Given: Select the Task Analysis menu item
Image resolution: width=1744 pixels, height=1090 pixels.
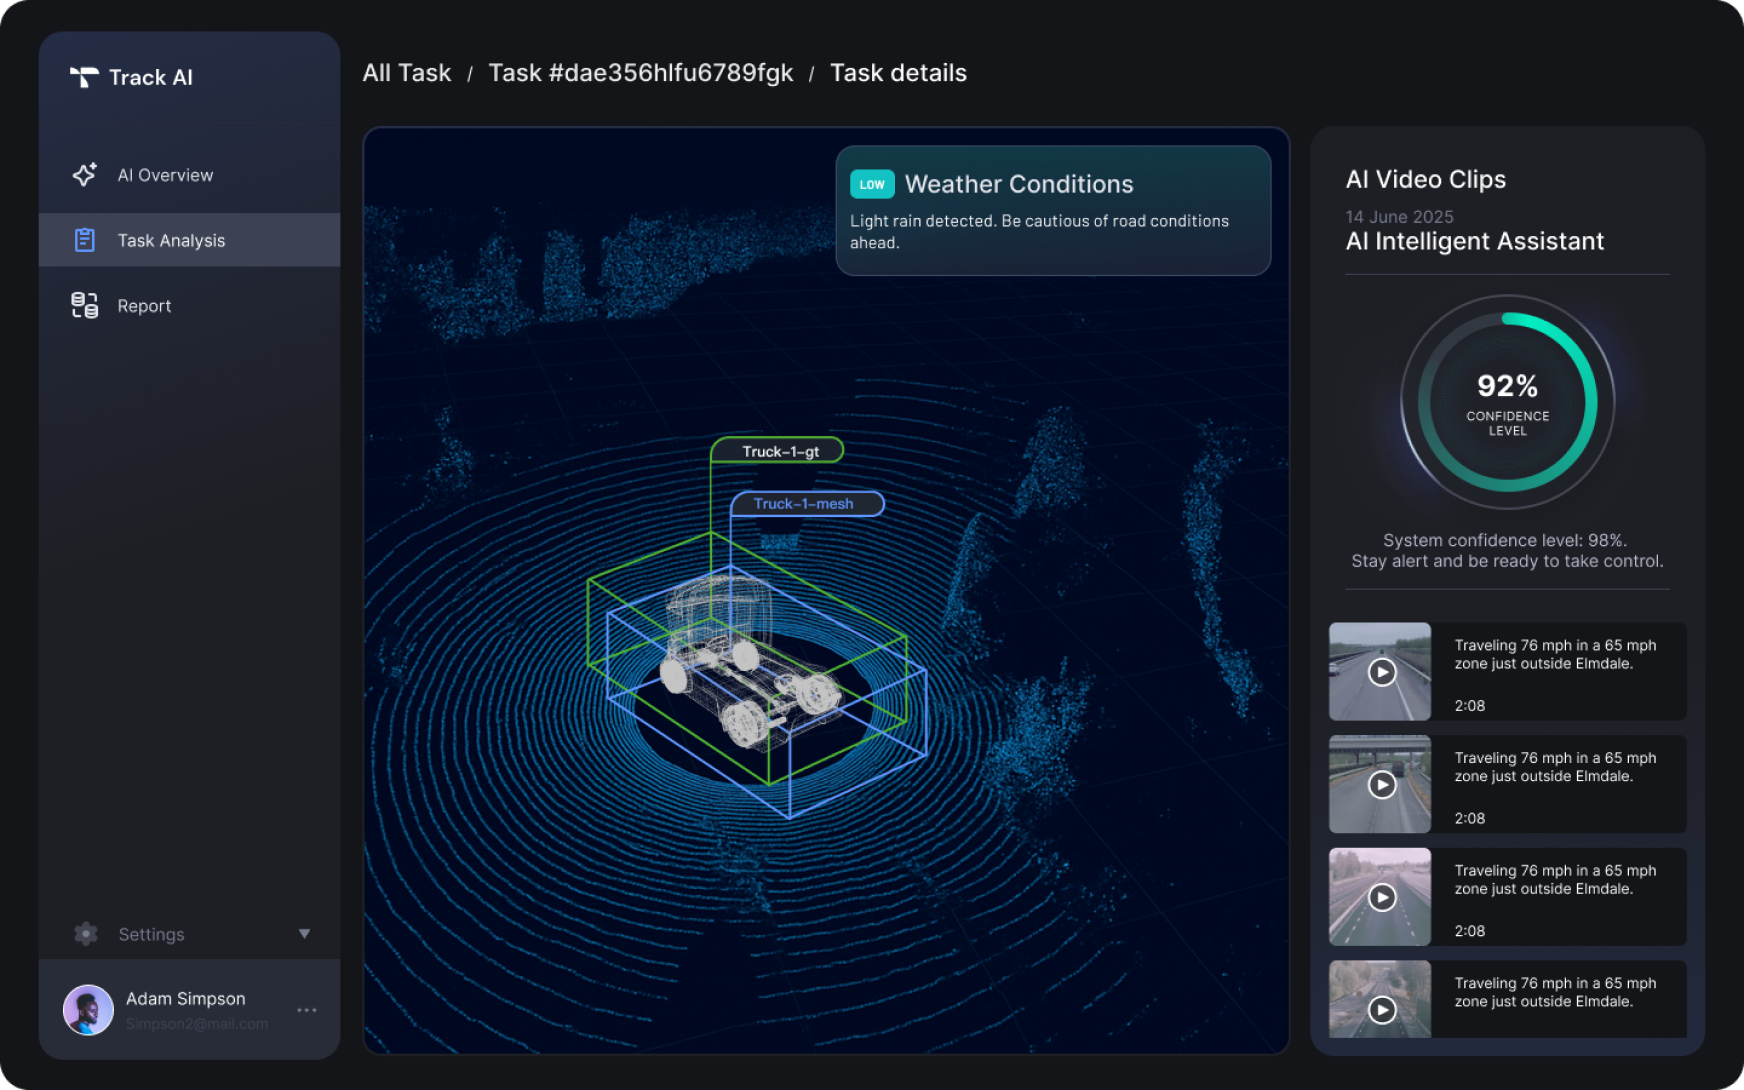Looking at the screenshot, I should pos(189,240).
